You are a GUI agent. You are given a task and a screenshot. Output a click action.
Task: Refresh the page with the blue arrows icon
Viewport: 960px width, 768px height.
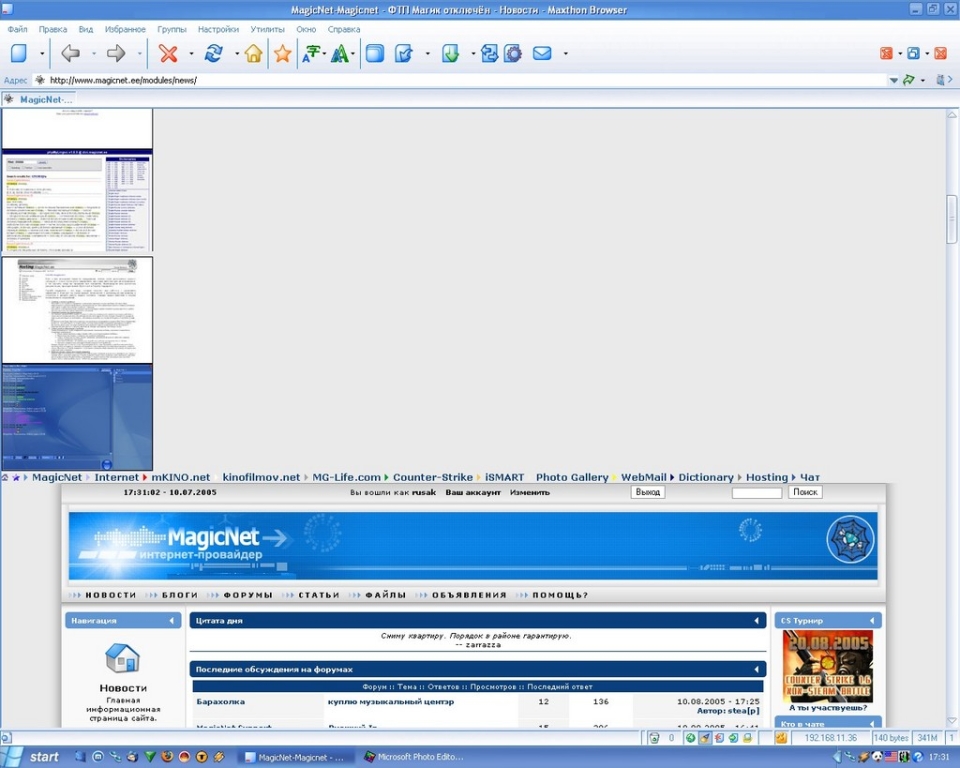click(x=214, y=53)
